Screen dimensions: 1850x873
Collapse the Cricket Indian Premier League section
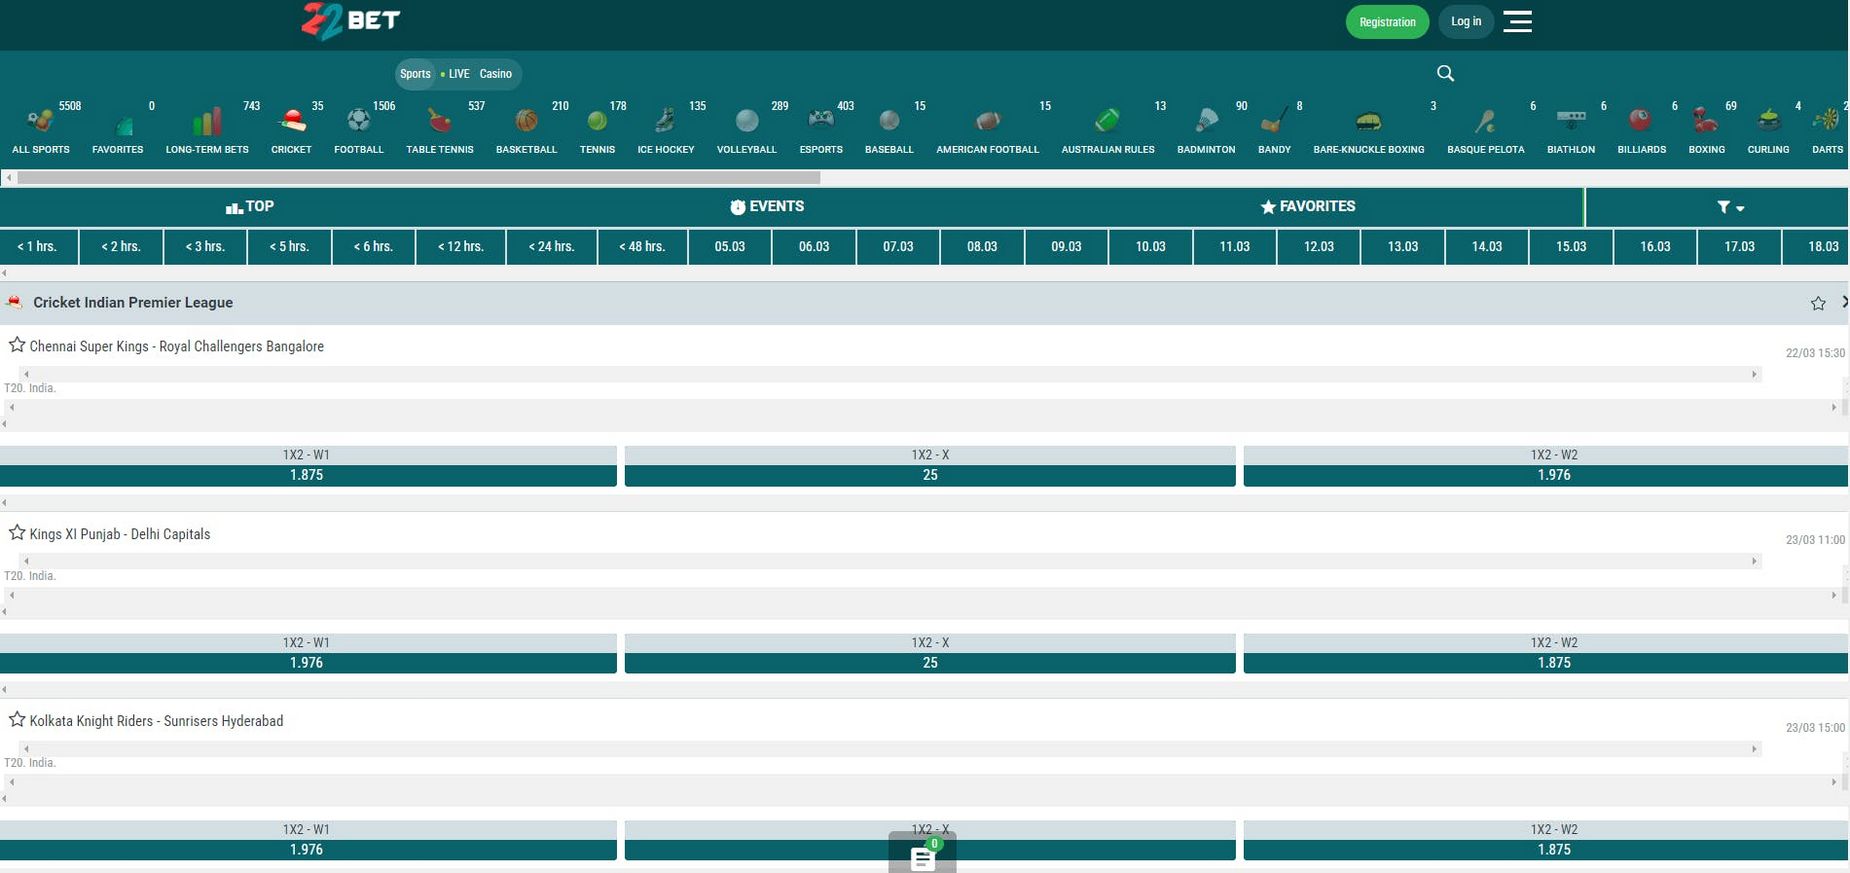[x=1844, y=302]
